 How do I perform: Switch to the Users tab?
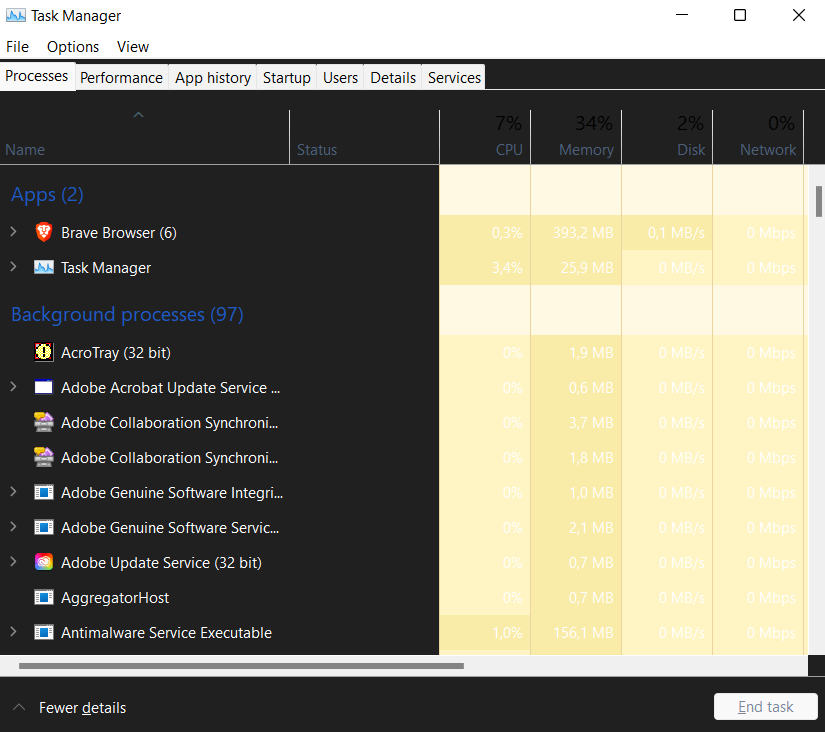click(340, 78)
